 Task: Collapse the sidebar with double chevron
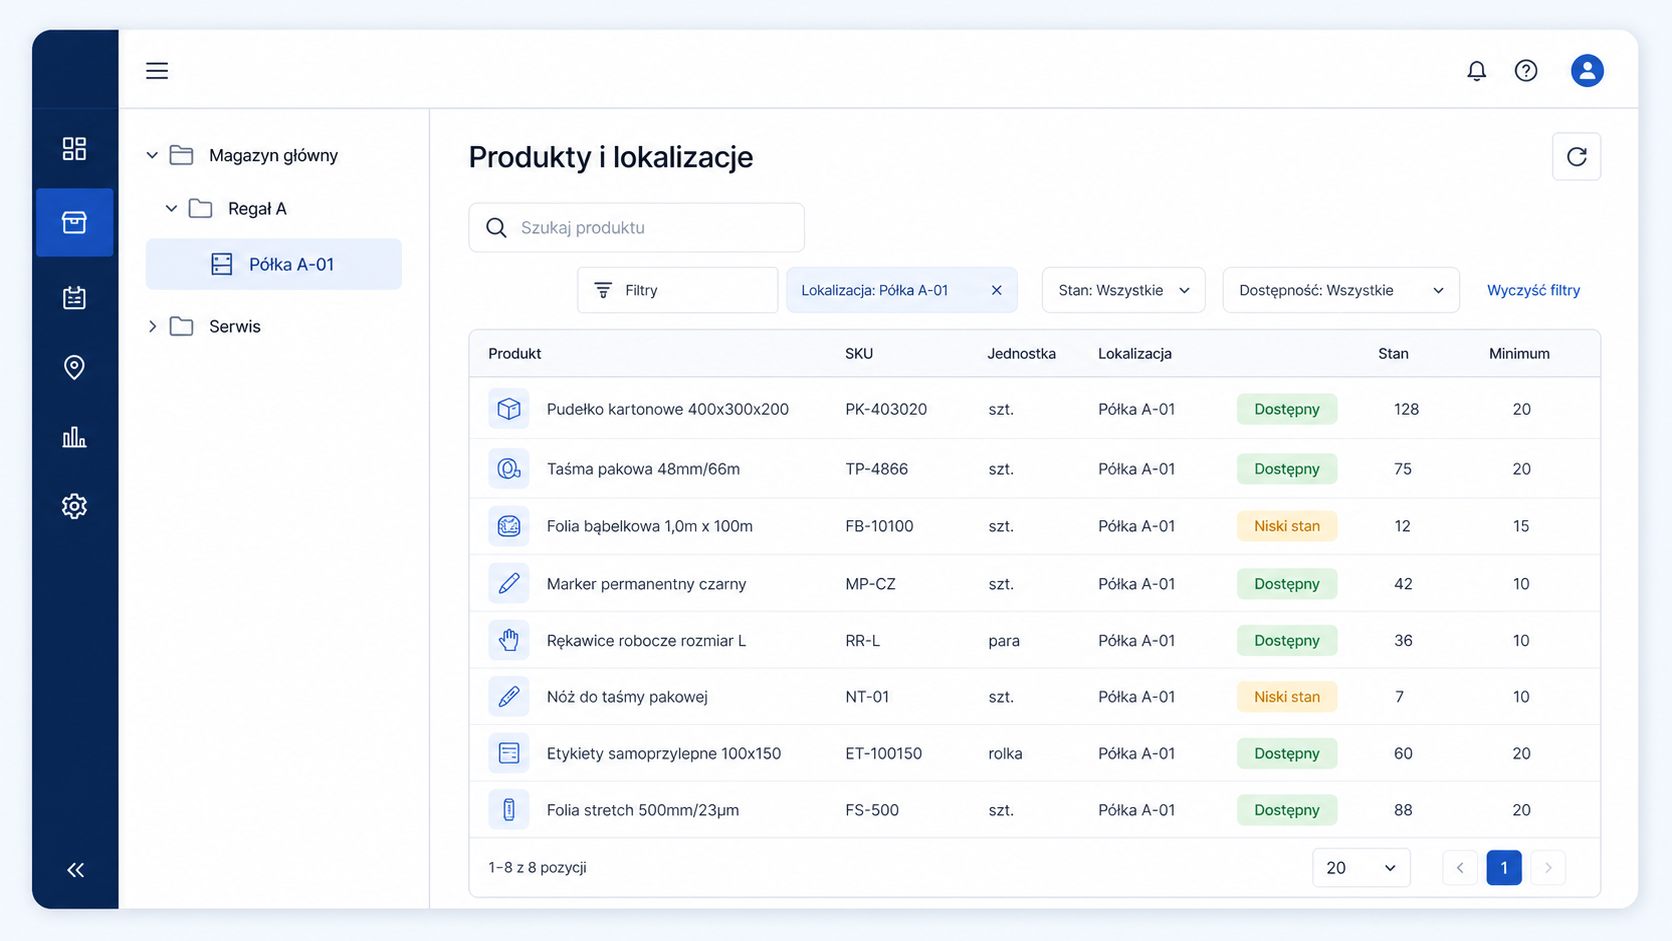75,870
